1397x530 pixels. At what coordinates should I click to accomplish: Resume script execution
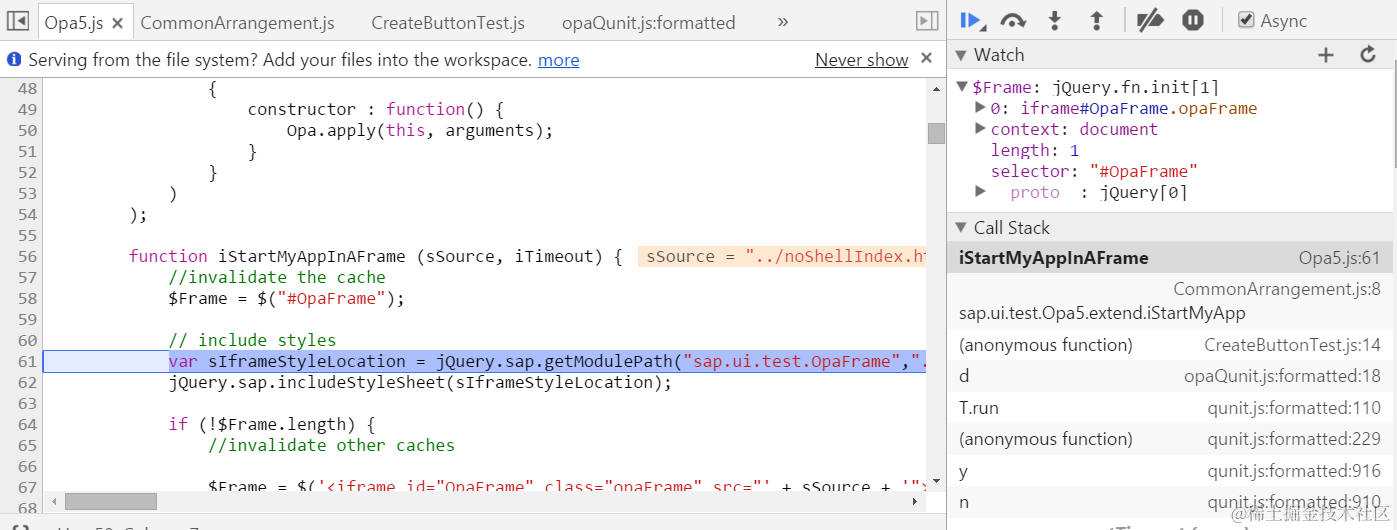tap(971, 20)
